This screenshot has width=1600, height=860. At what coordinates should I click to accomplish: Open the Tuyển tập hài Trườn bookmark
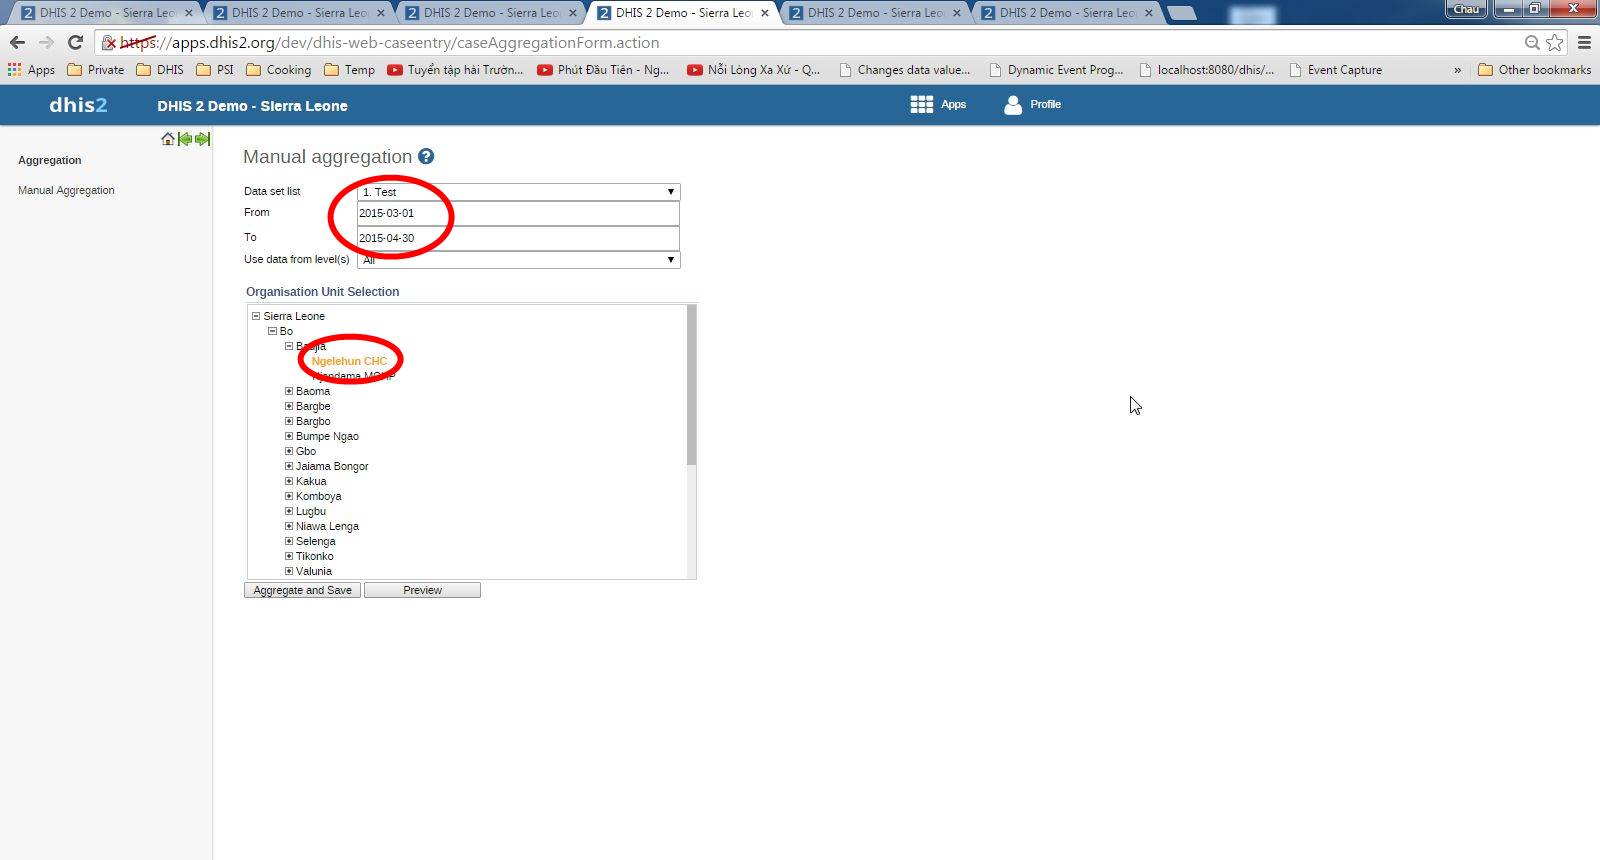click(455, 70)
